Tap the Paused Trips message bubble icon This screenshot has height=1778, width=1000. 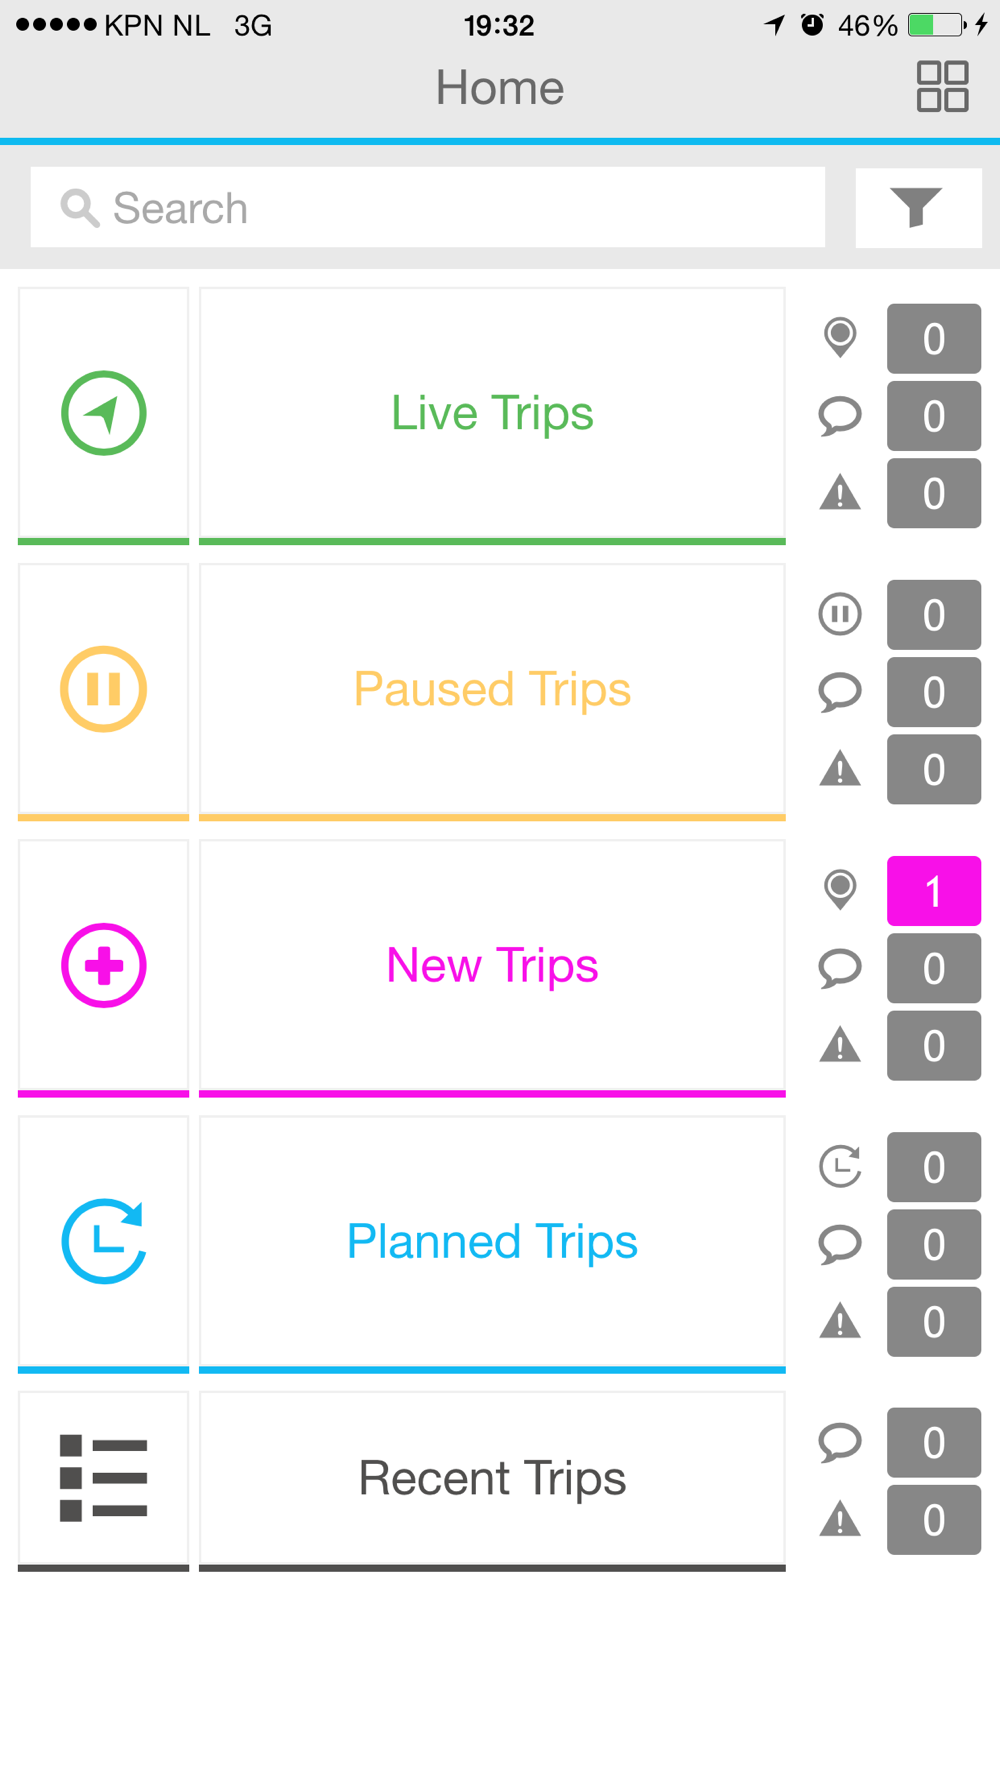[x=840, y=692]
